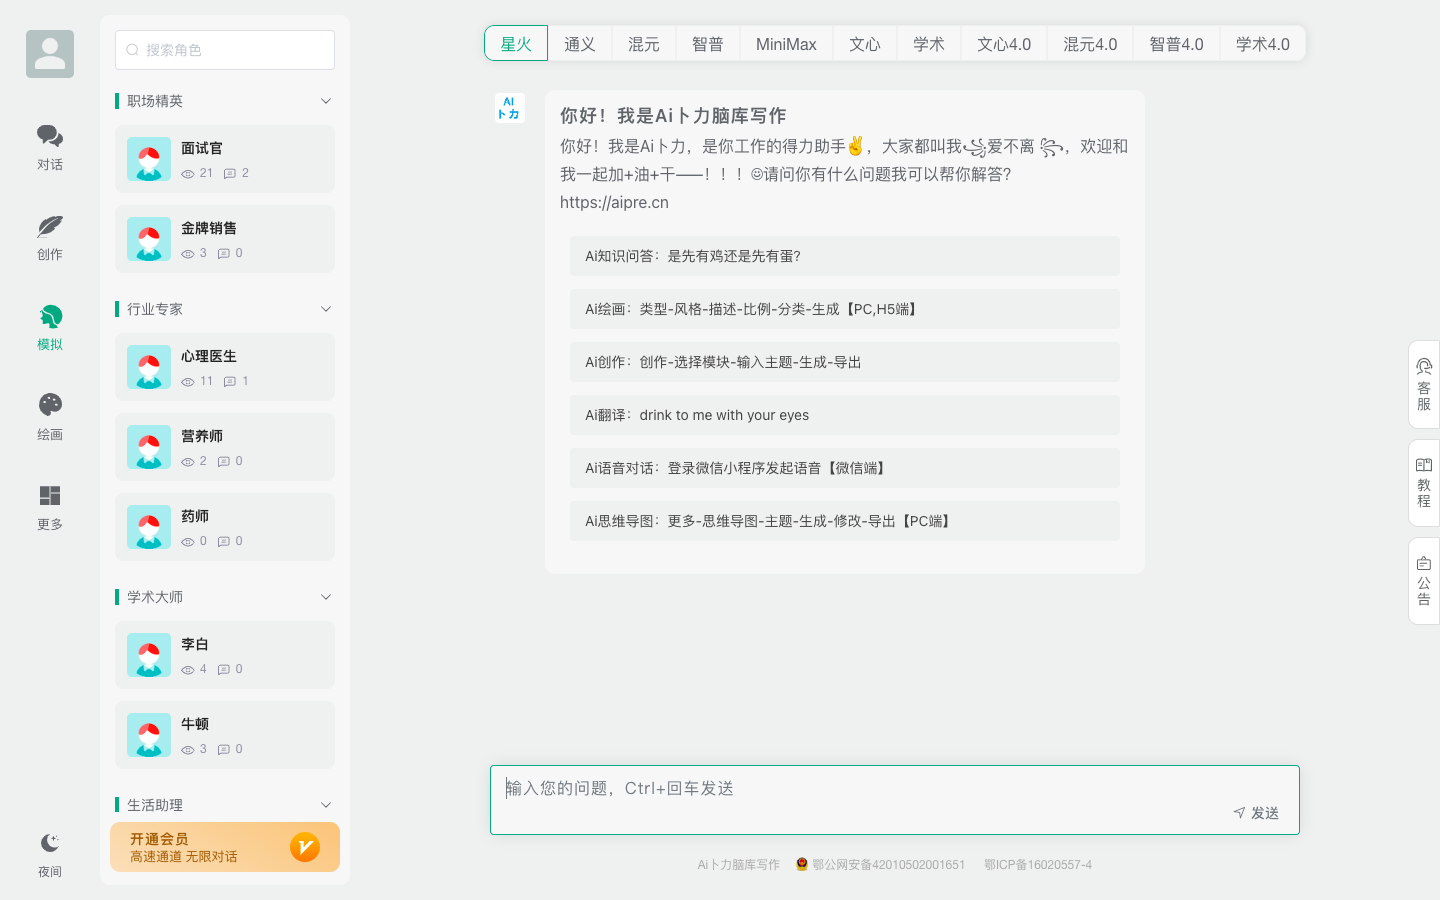The height and width of the screenshot is (900, 1440).
Task: Collapse the 职场精英 category
Action: pyautogui.click(x=325, y=101)
